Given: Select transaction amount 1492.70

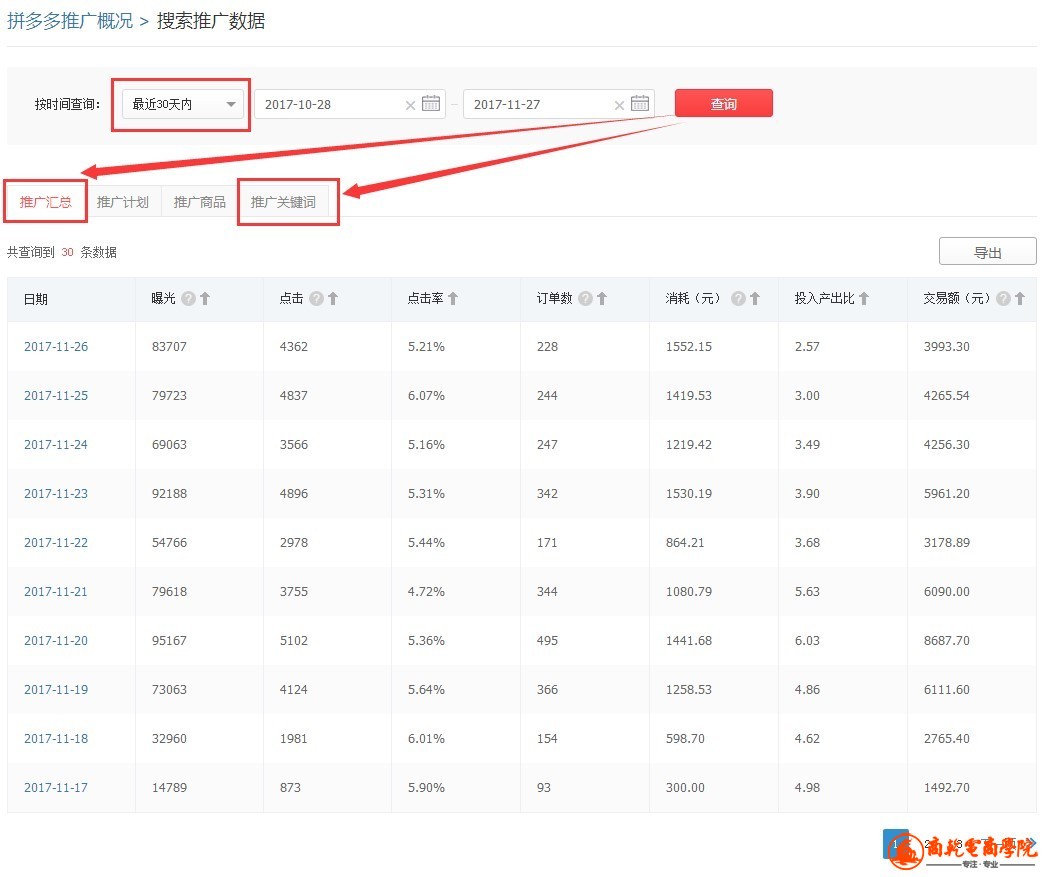Looking at the screenshot, I should tap(947, 788).
